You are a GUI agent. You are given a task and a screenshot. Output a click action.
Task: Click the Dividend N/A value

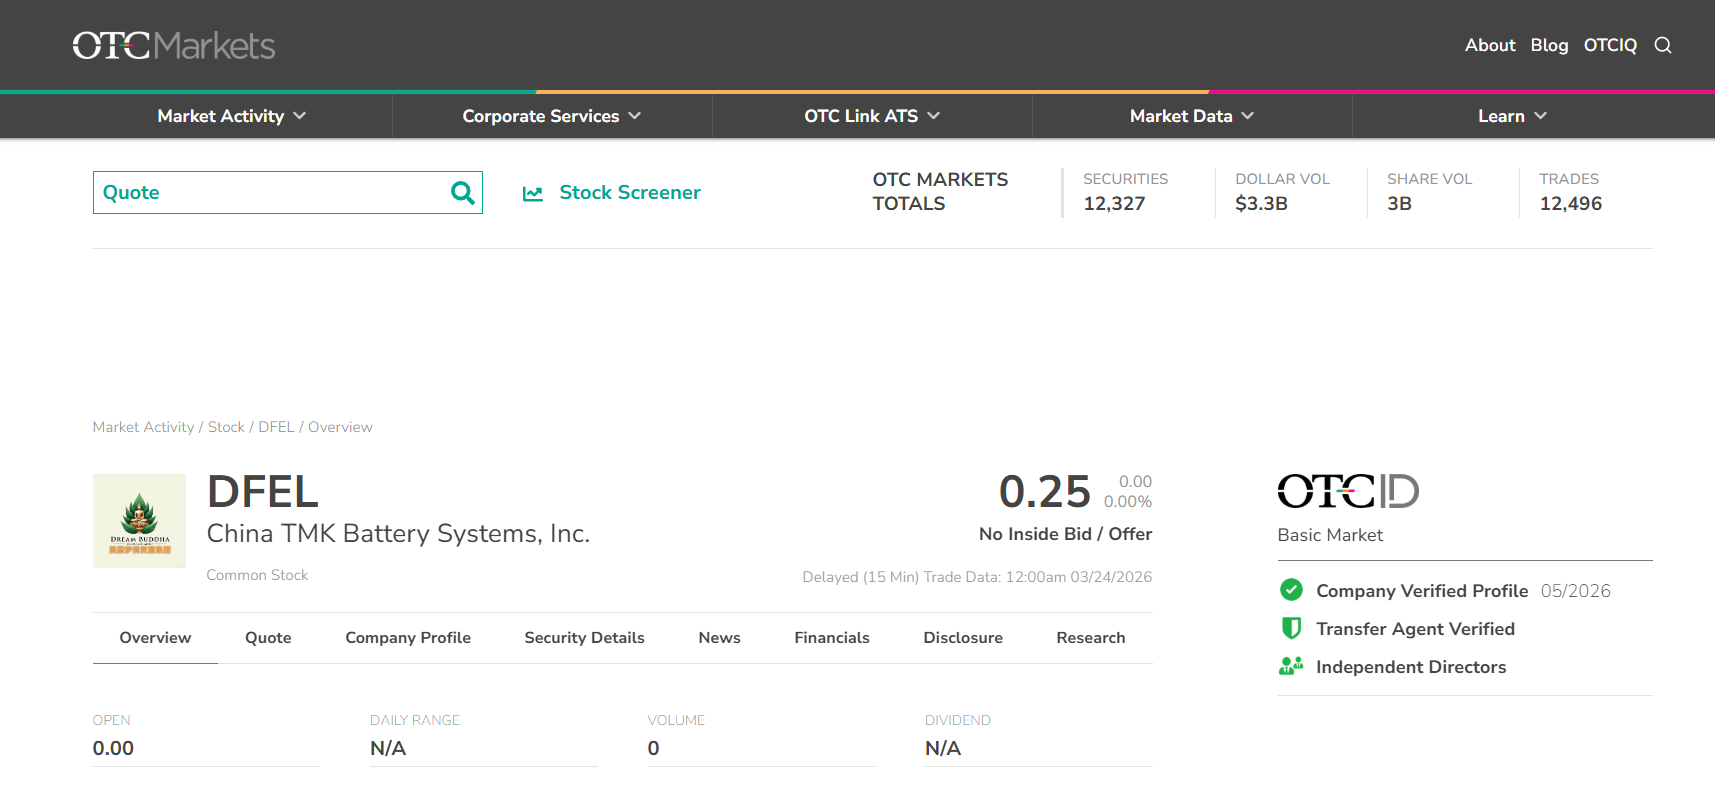pyautogui.click(x=943, y=748)
